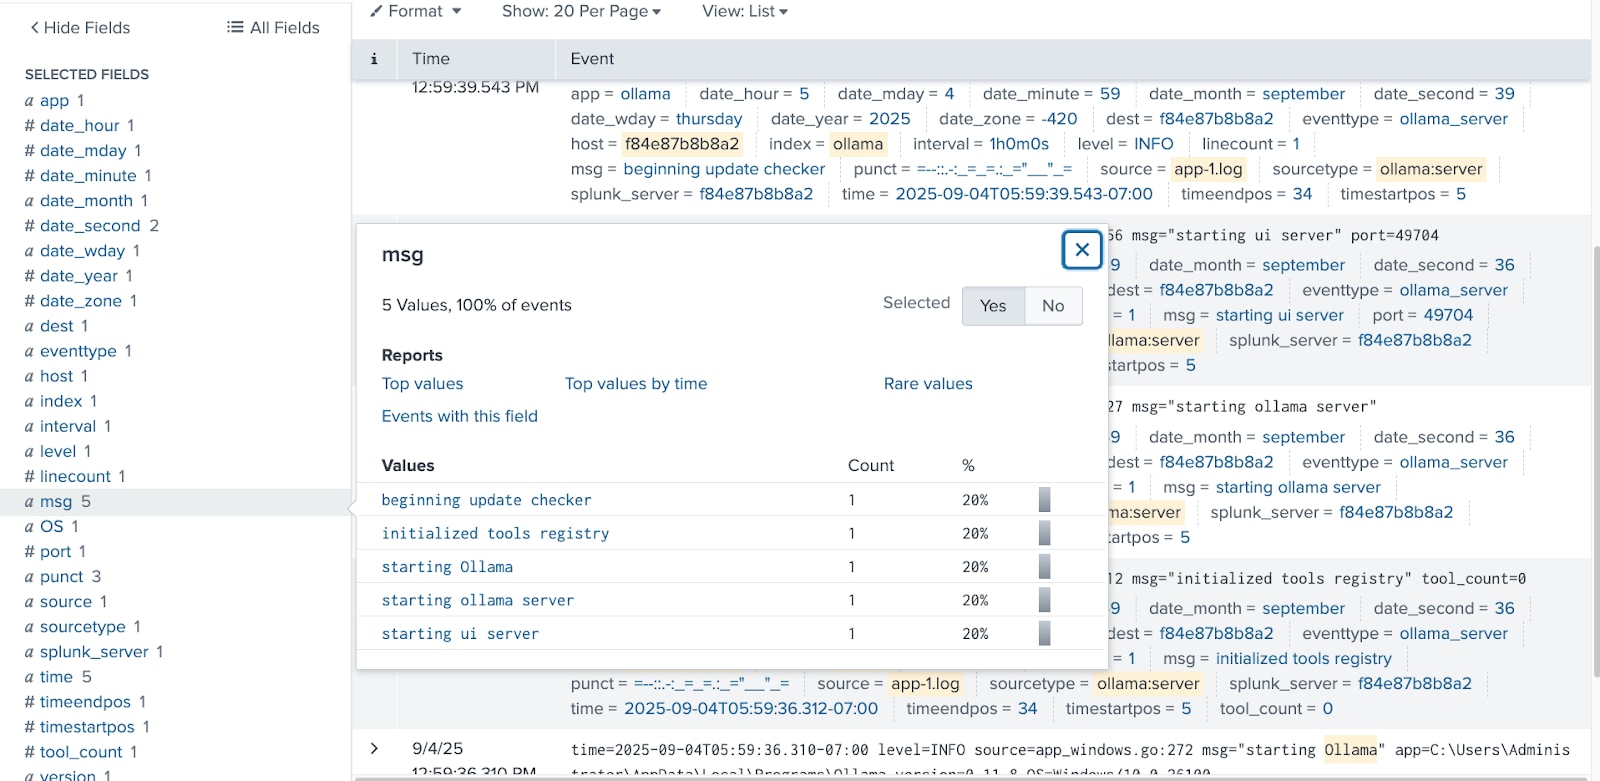Open Rare values report

point(927,384)
